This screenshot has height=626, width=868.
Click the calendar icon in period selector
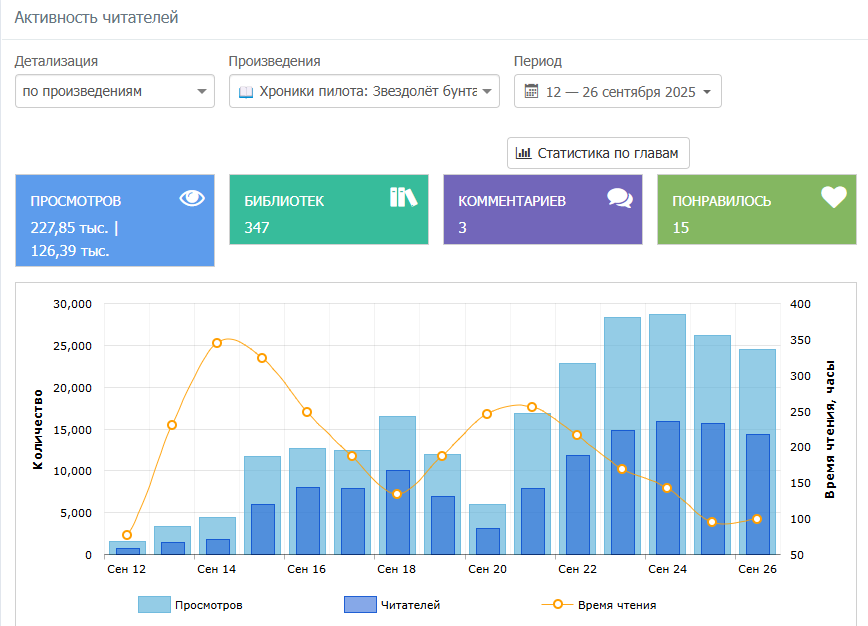tap(531, 91)
